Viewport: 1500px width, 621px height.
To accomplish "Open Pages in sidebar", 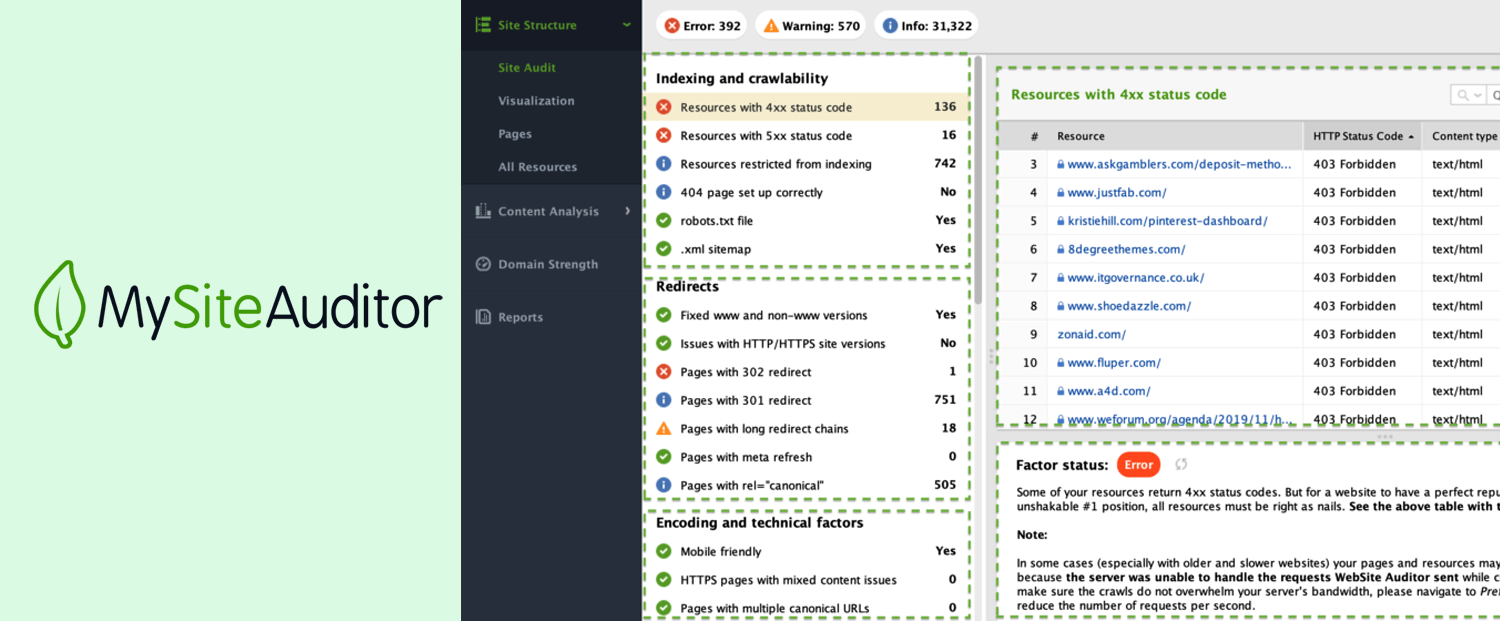I will (515, 134).
